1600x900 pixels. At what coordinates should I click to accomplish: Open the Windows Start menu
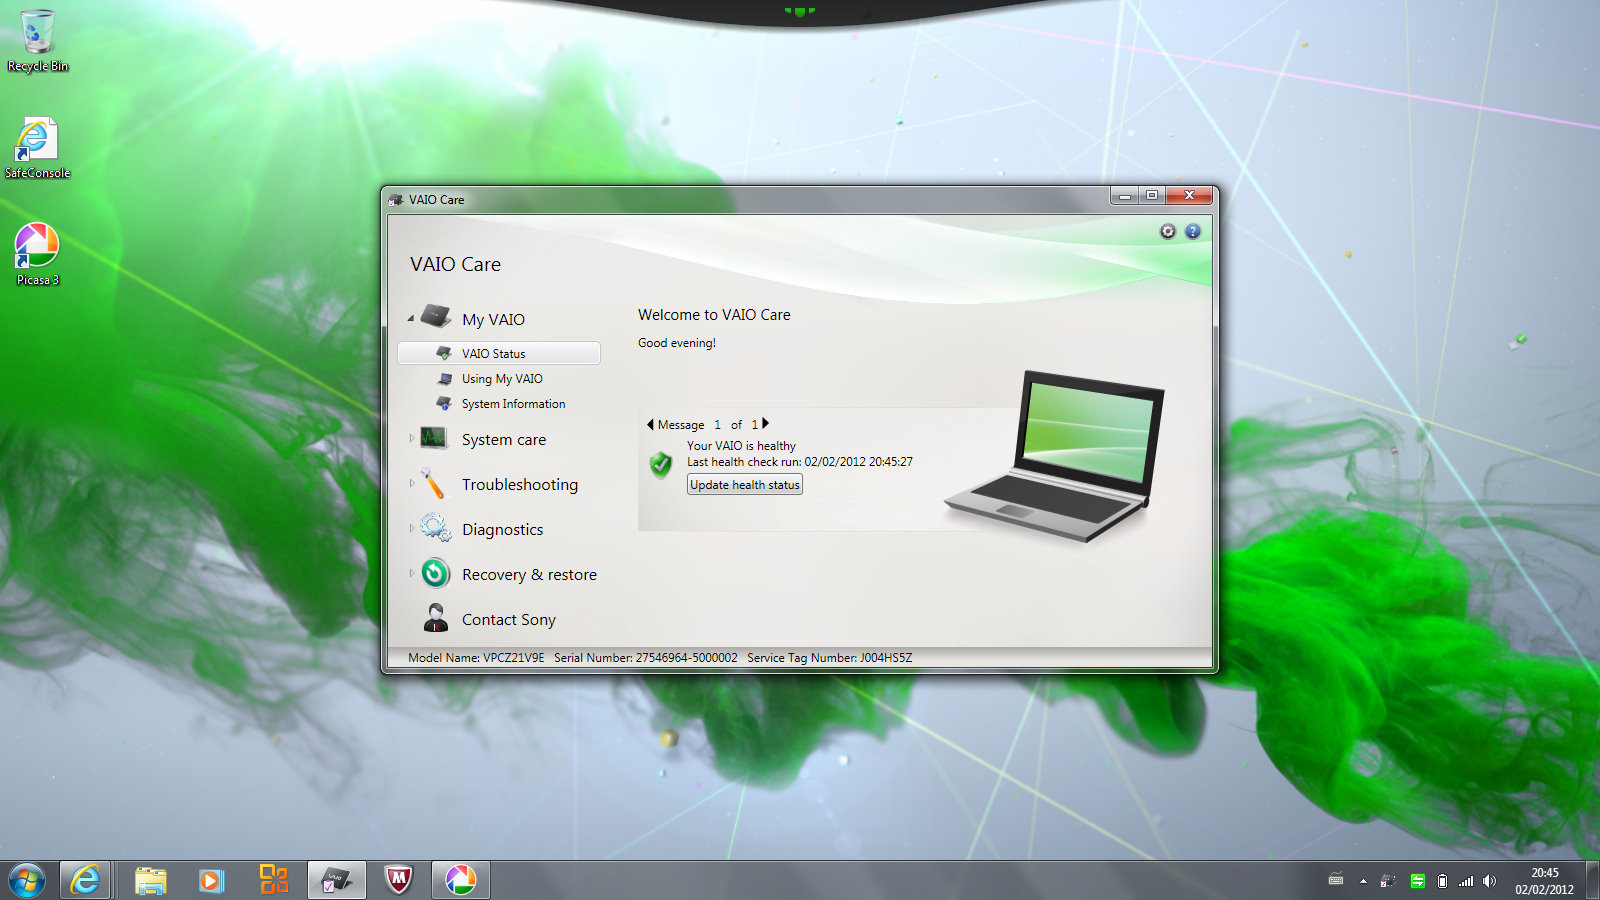[27, 880]
